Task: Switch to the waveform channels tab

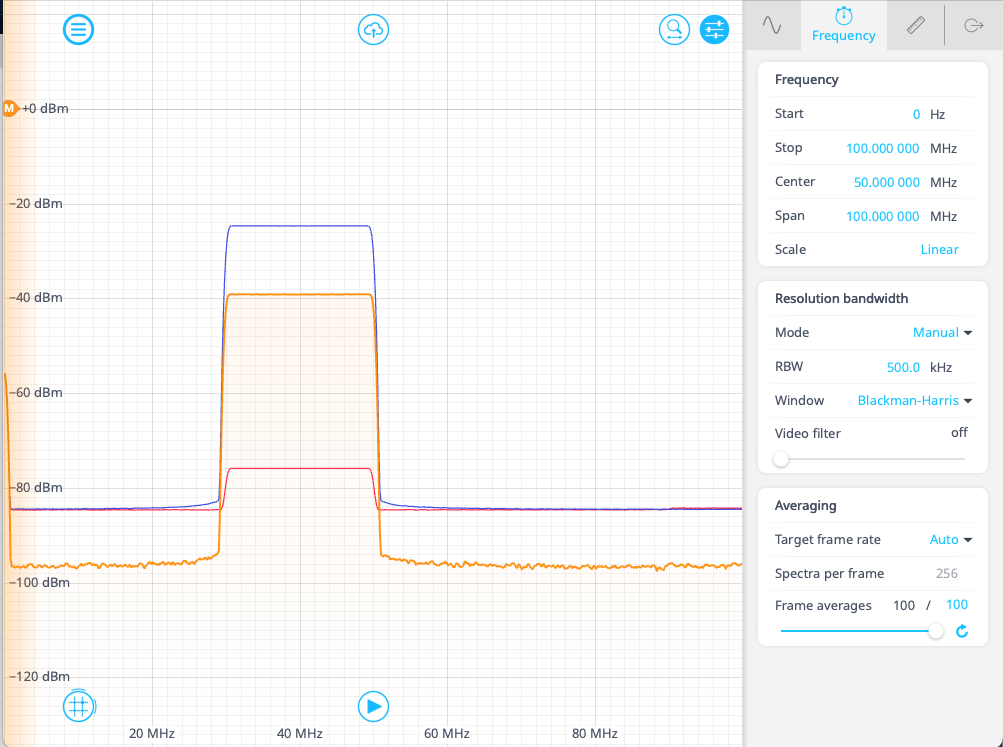Action: pyautogui.click(x=772, y=26)
